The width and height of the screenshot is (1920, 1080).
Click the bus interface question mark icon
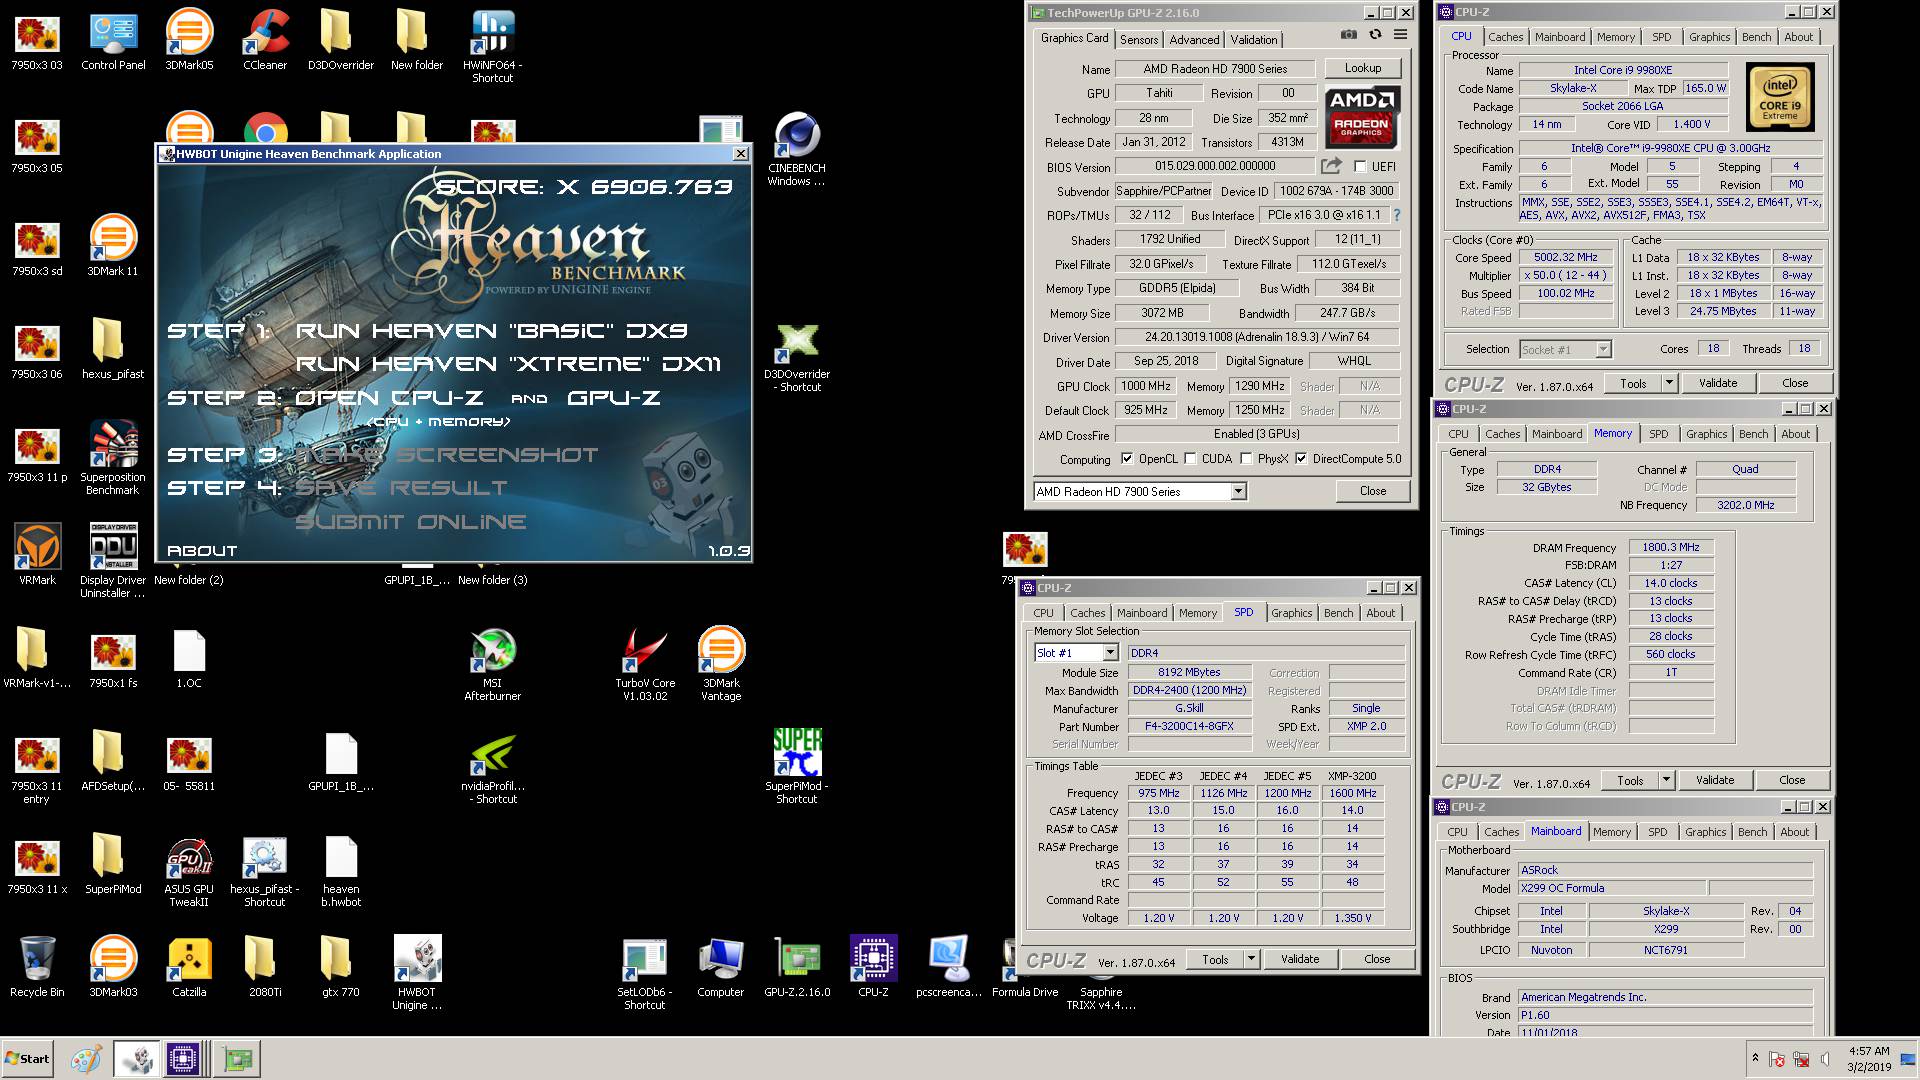[x=1397, y=215]
